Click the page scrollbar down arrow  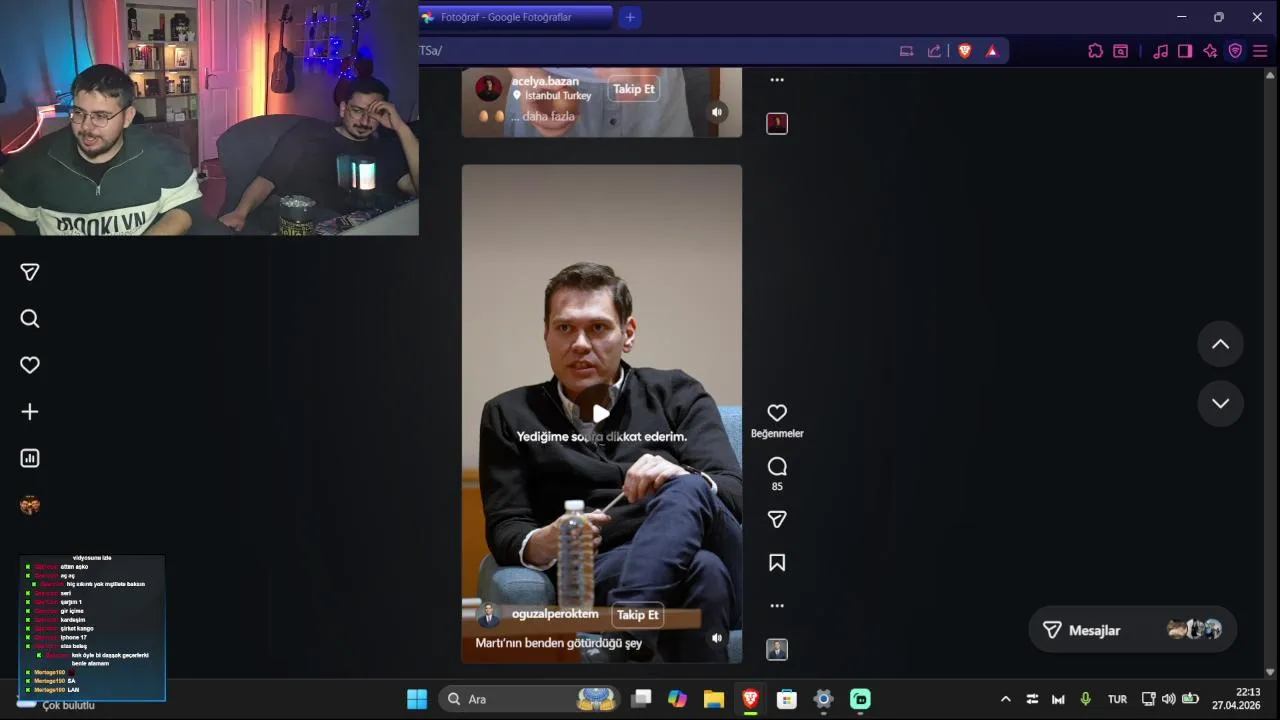click(1271, 672)
